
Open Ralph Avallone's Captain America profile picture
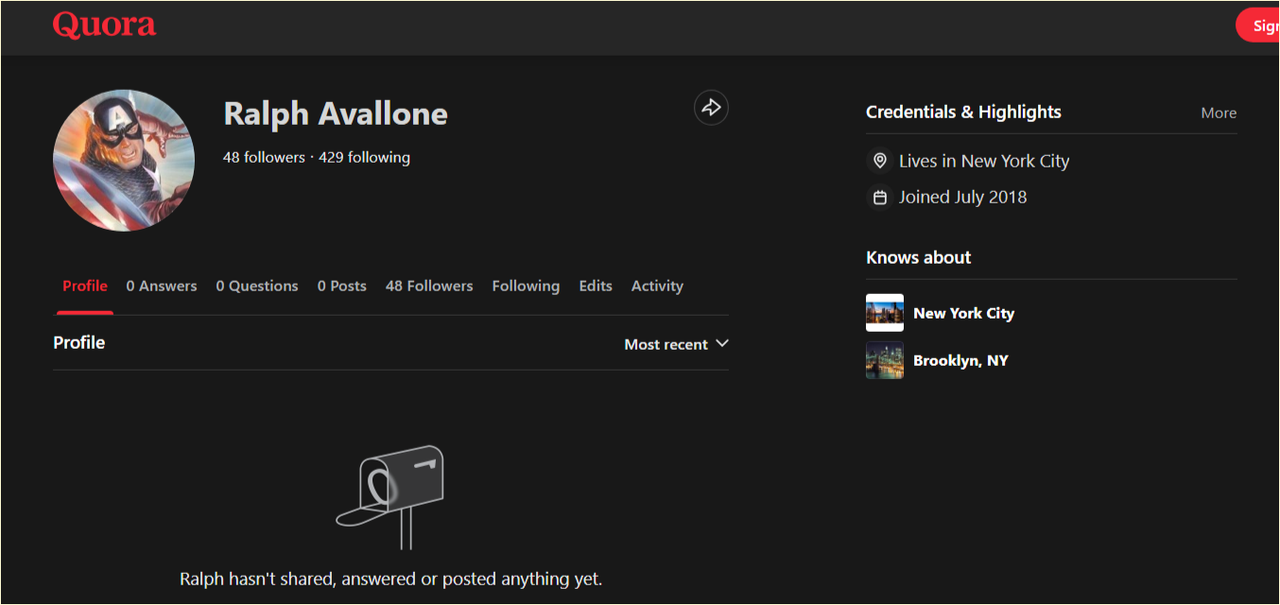tap(124, 160)
